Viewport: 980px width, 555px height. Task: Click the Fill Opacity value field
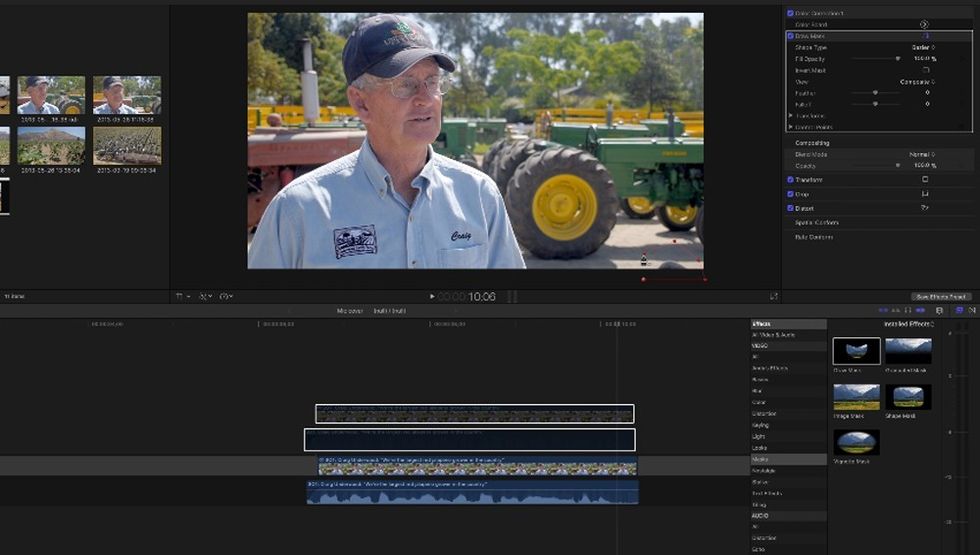pyautogui.click(x=924, y=59)
